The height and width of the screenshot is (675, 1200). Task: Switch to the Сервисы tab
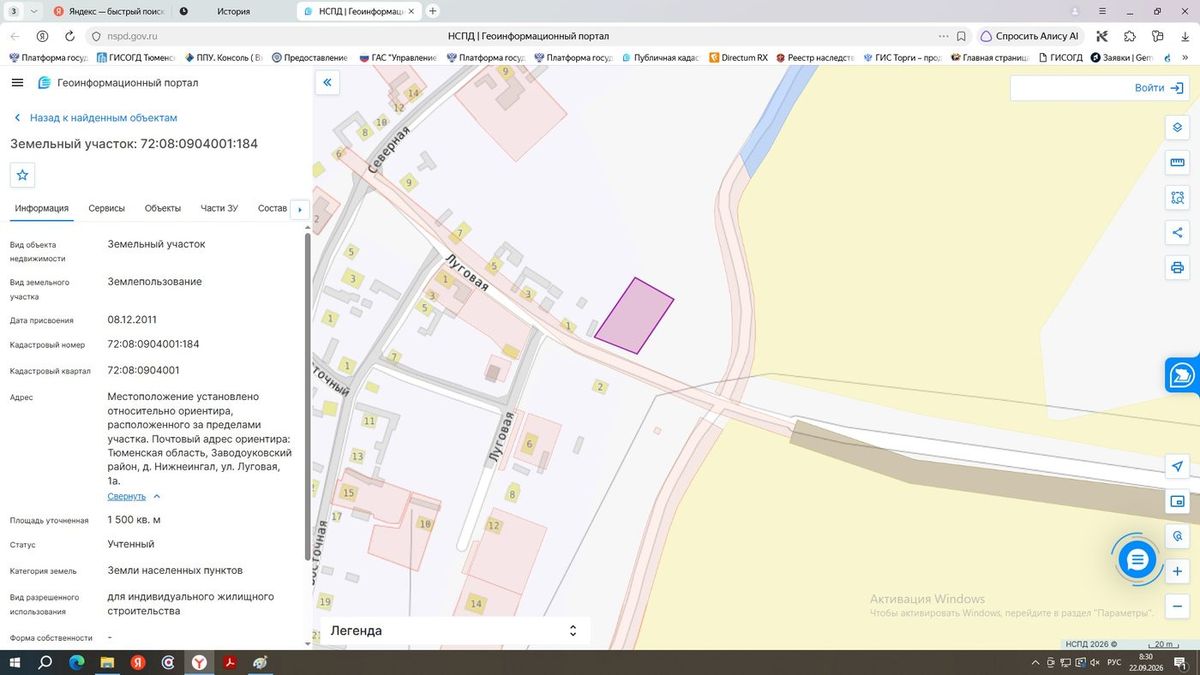pos(107,208)
